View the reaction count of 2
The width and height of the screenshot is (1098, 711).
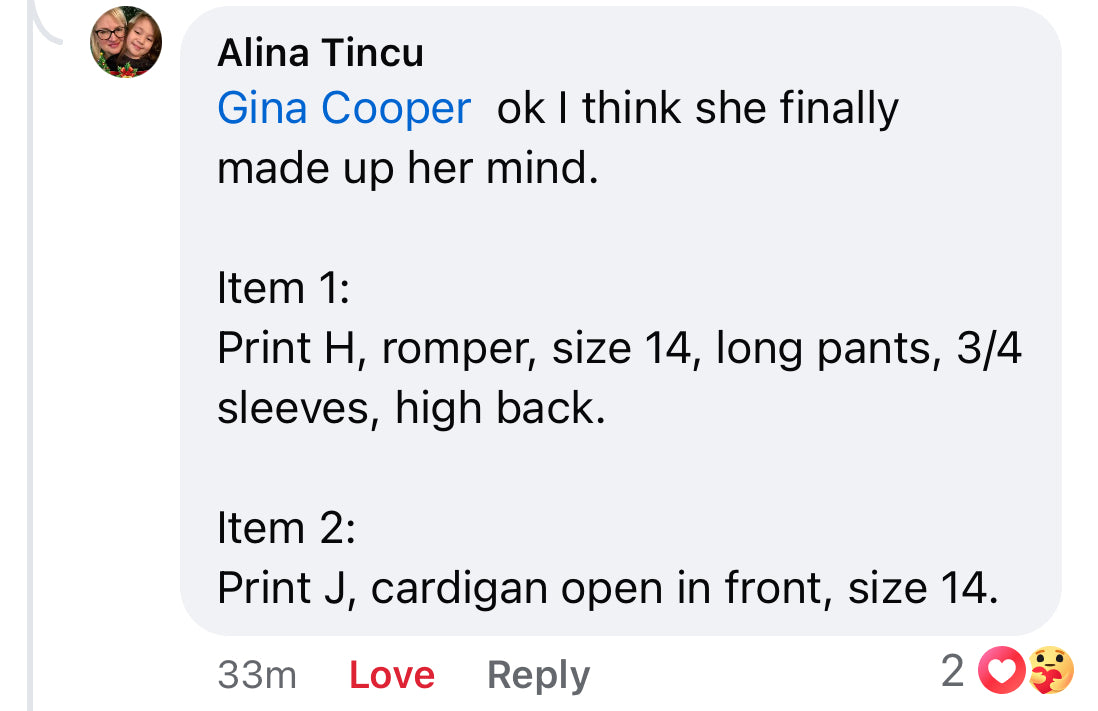pyautogui.click(x=952, y=672)
